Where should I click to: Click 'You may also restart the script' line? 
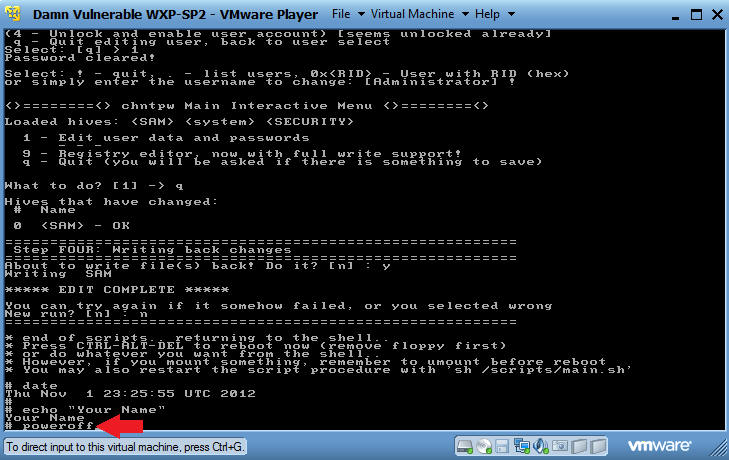[319, 370]
